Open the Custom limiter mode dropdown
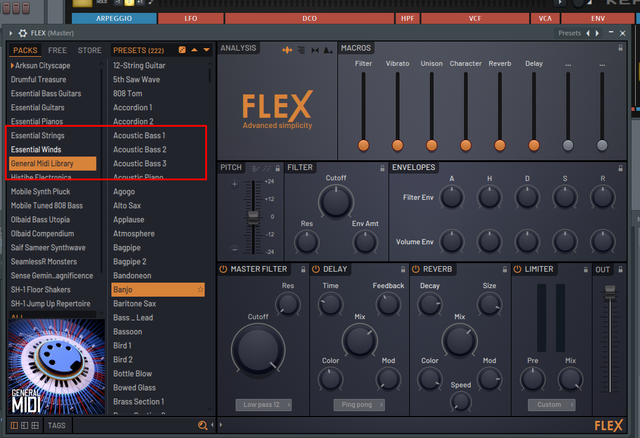 (x=551, y=405)
